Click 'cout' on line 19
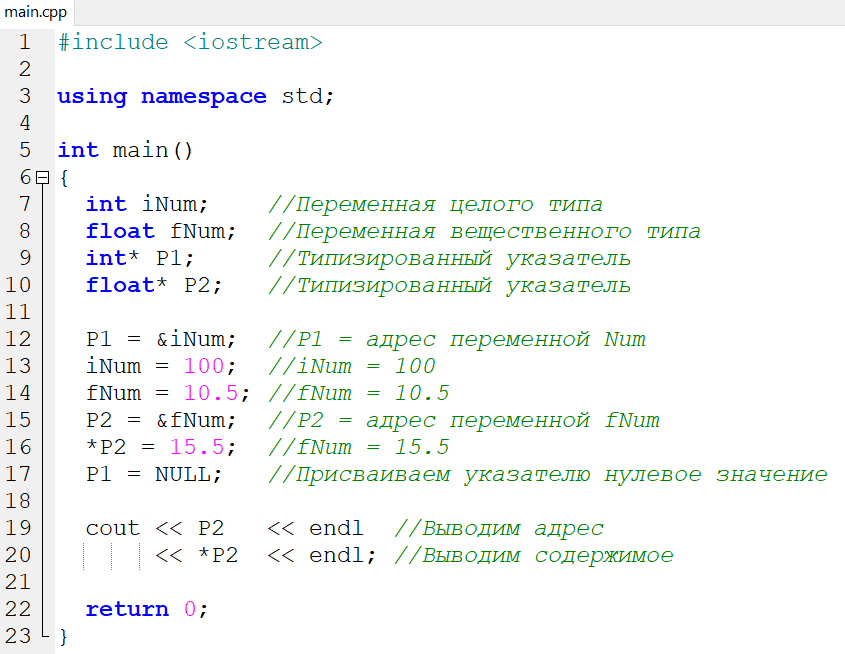Screen dimensions: 845x654 [x=113, y=528]
